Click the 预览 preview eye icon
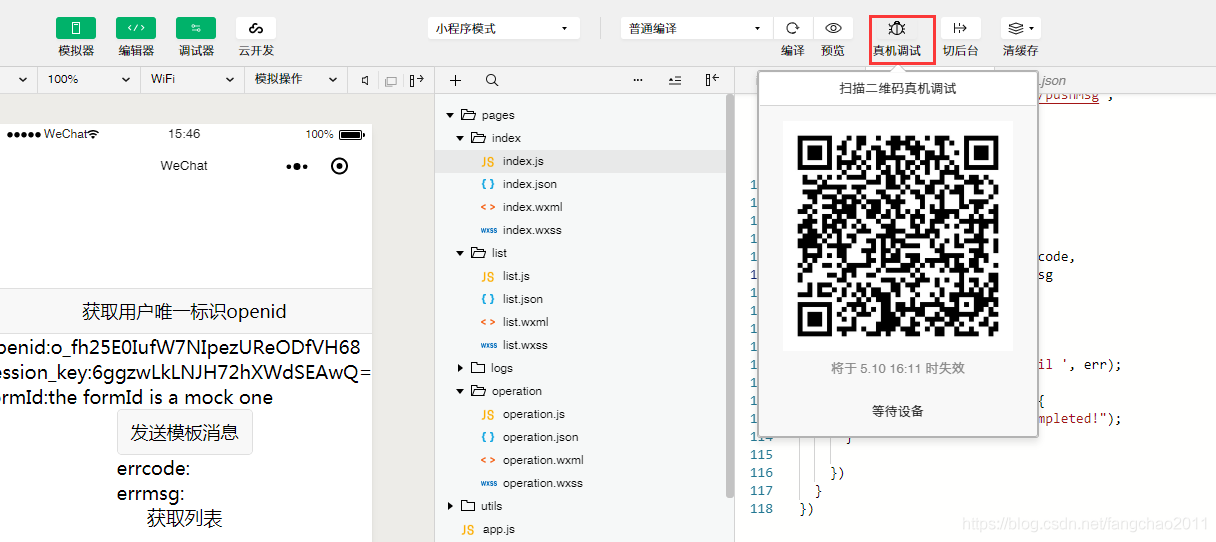Viewport: 1216px width, 542px height. pos(833,28)
